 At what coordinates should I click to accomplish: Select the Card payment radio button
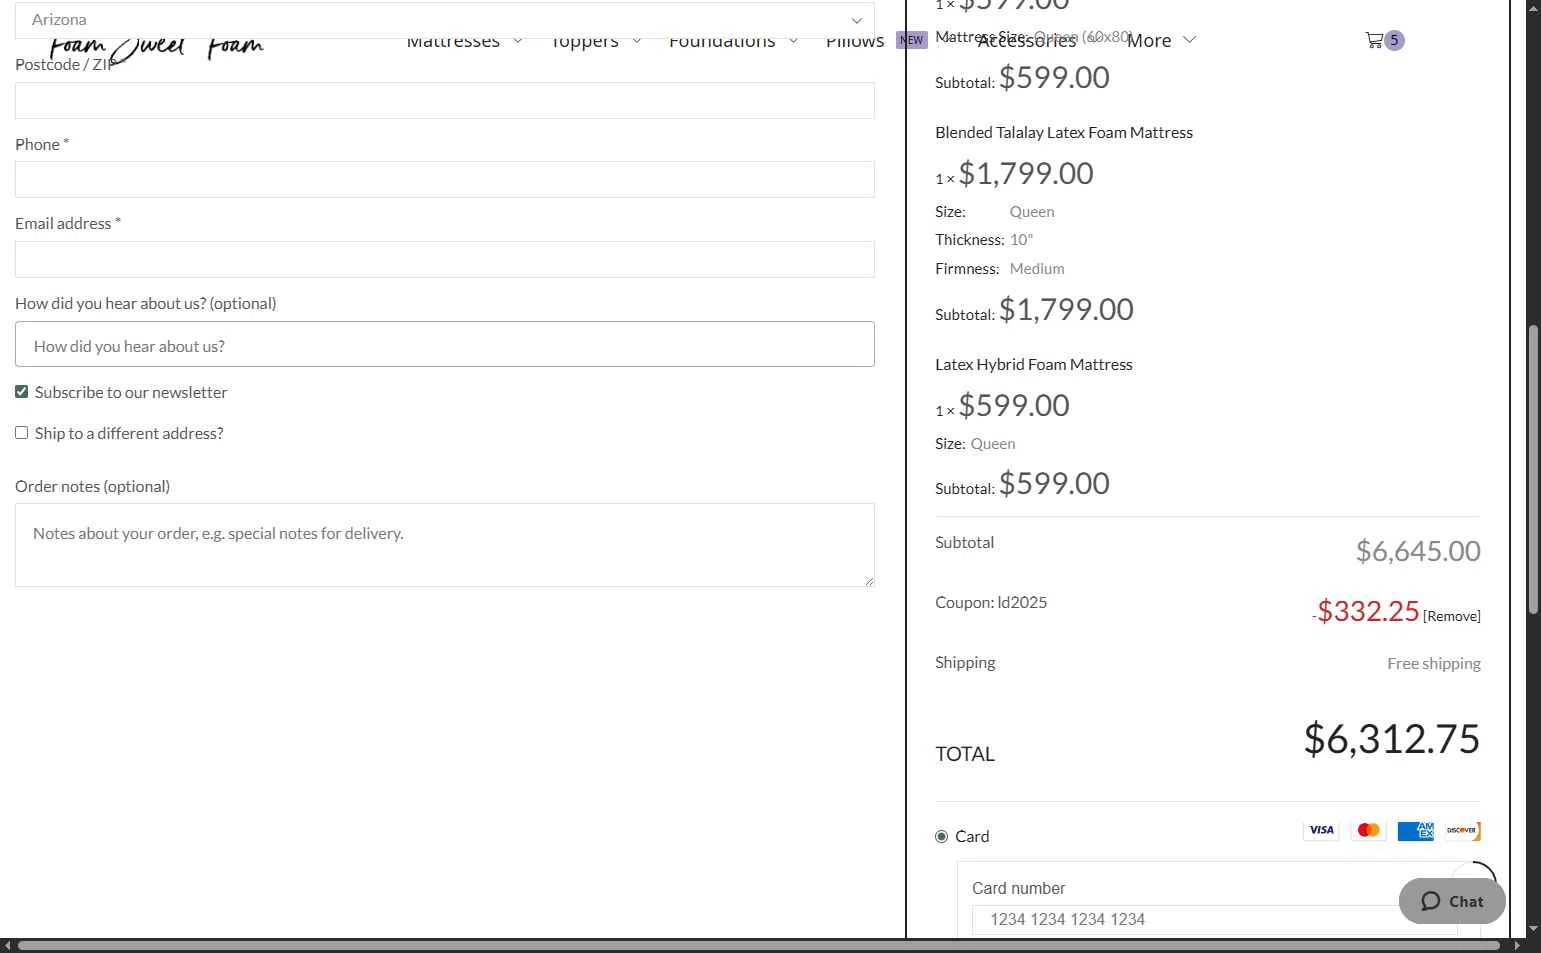(941, 836)
